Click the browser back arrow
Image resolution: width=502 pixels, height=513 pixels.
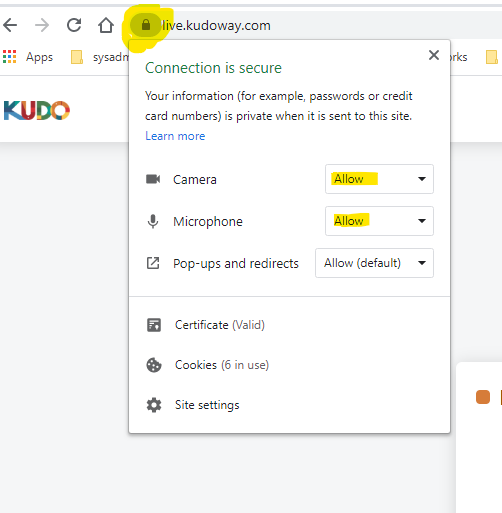[x=10, y=25]
